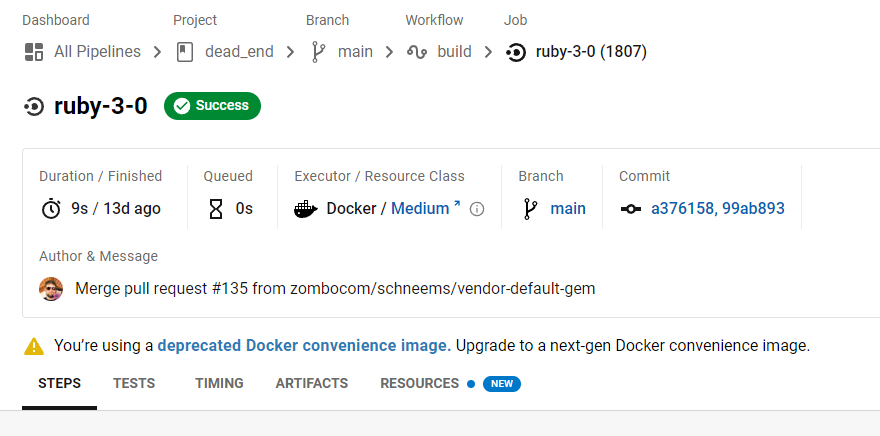Follow the deprecated Docker convenience image link
Image resolution: width=880 pixels, height=436 pixels.
302,346
